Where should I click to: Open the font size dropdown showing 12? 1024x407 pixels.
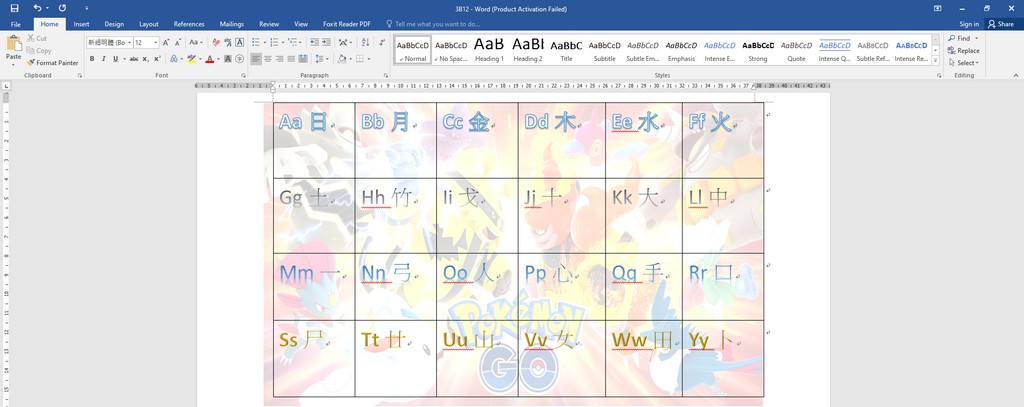click(155, 42)
